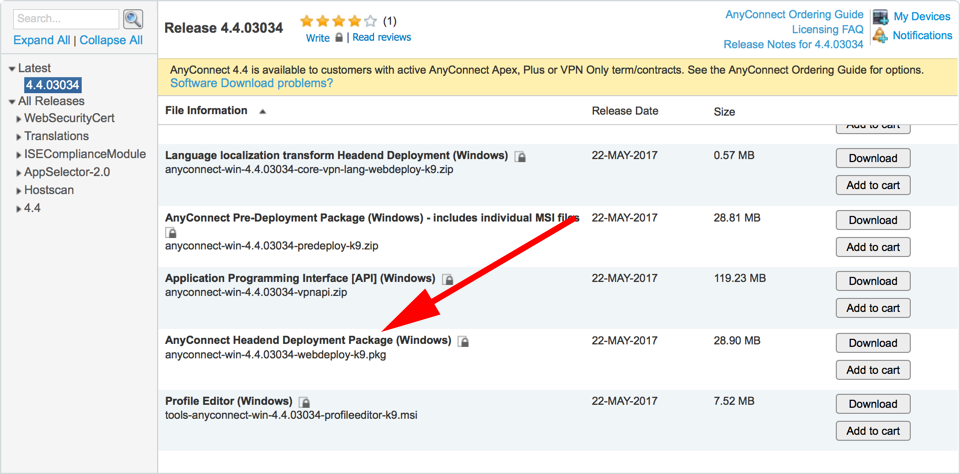960x474 pixels.
Task: Download the Pre-Deployment Package zip
Action: [873, 220]
